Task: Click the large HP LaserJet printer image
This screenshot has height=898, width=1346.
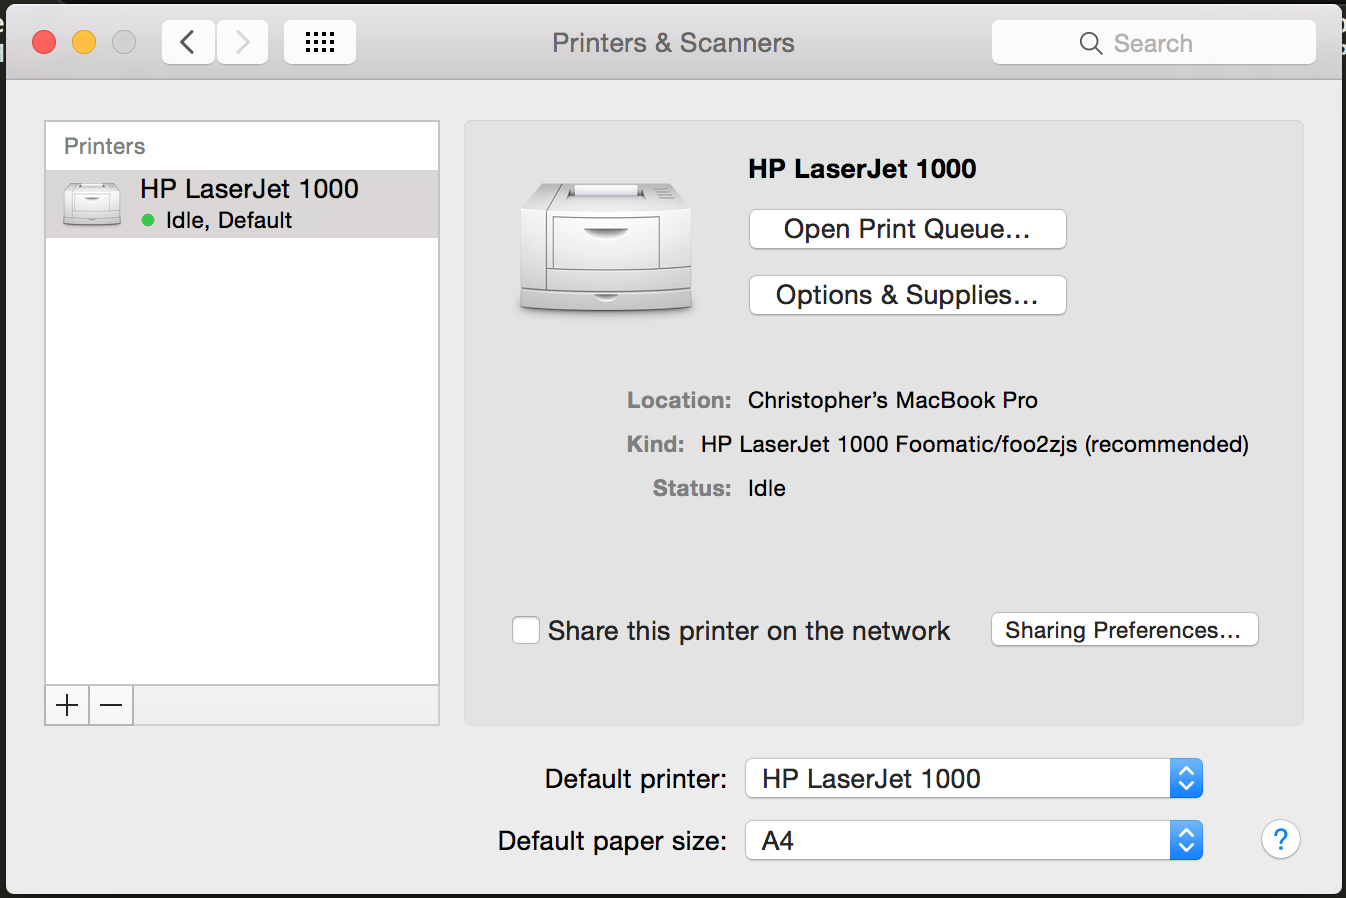Action: point(606,247)
